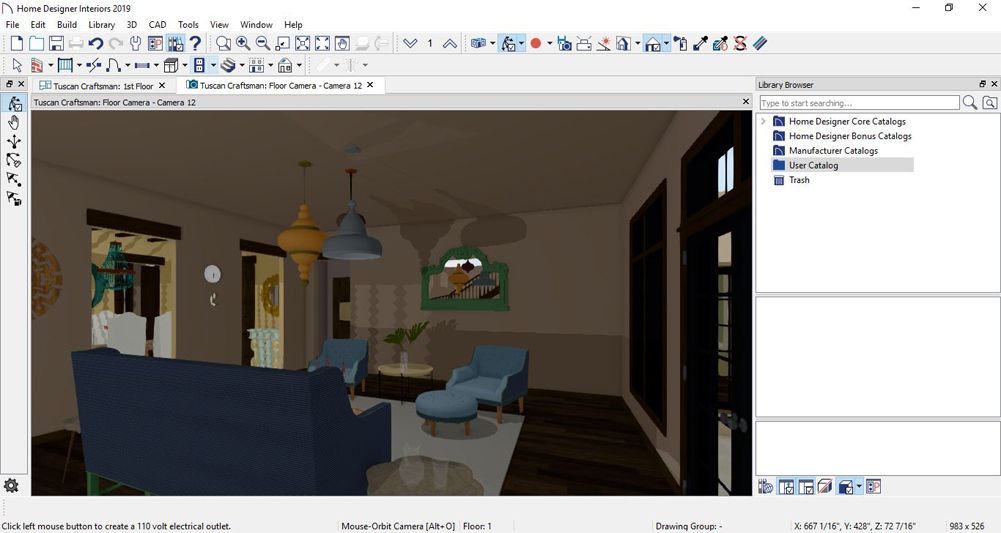Click the library search input field
The width and height of the screenshot is (1001, 533).
coord(859,103)
